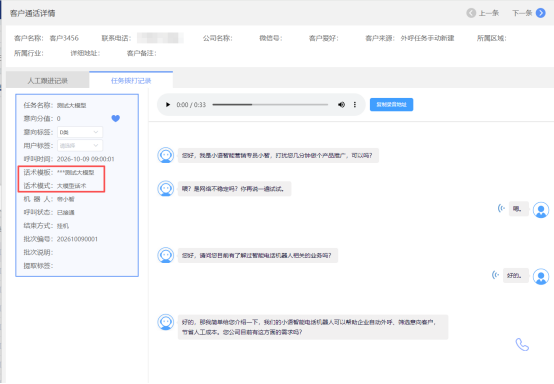
Task: Click the 结束方式 value 挂机
Action: point(63,226)
